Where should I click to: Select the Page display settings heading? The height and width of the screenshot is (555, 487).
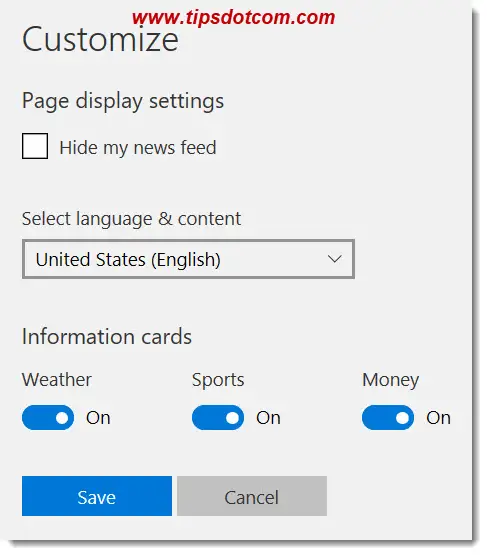tap(123, 102)
